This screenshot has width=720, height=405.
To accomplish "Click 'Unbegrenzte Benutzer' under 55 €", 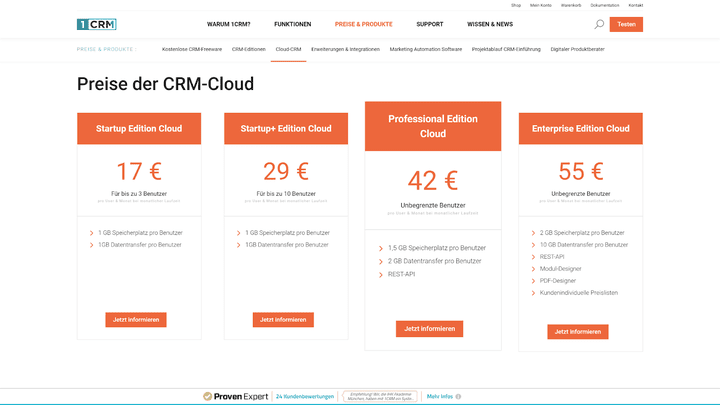I will coord(581,194).
